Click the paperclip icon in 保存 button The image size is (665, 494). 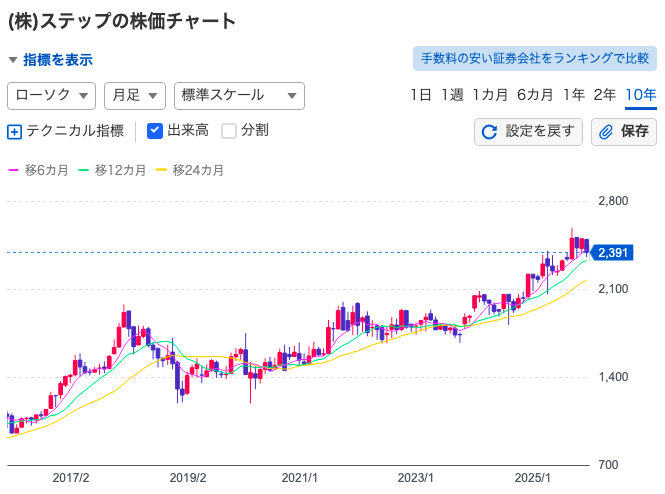point(606,132)
